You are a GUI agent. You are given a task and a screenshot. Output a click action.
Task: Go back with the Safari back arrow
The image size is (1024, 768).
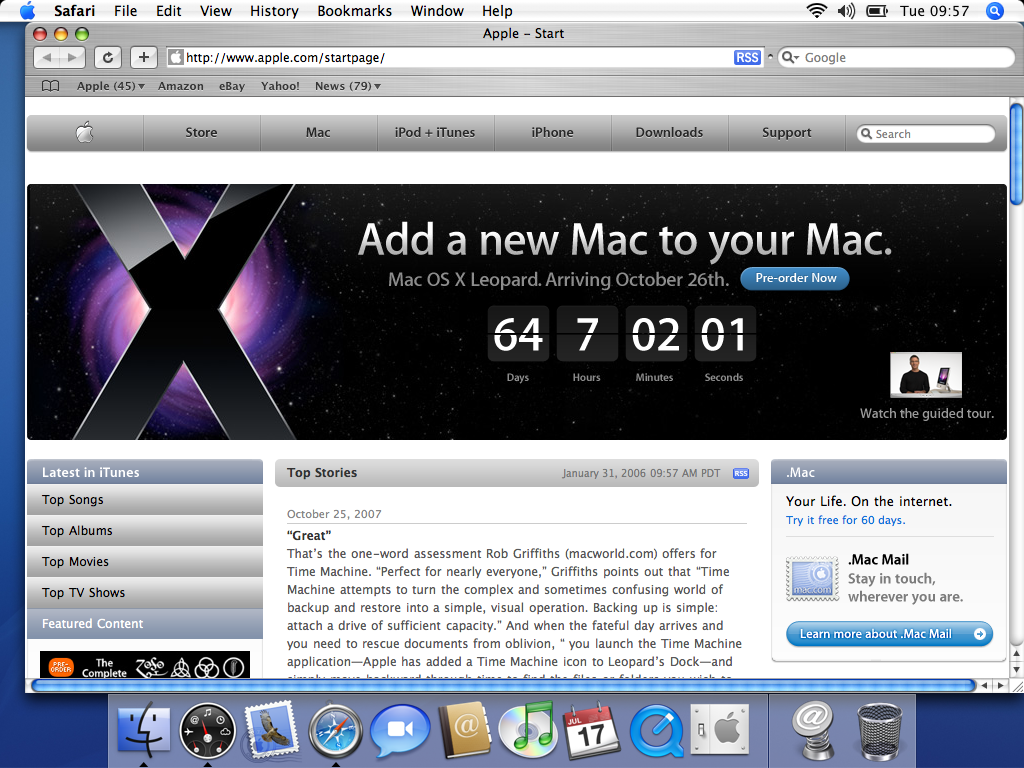point(46,57)
